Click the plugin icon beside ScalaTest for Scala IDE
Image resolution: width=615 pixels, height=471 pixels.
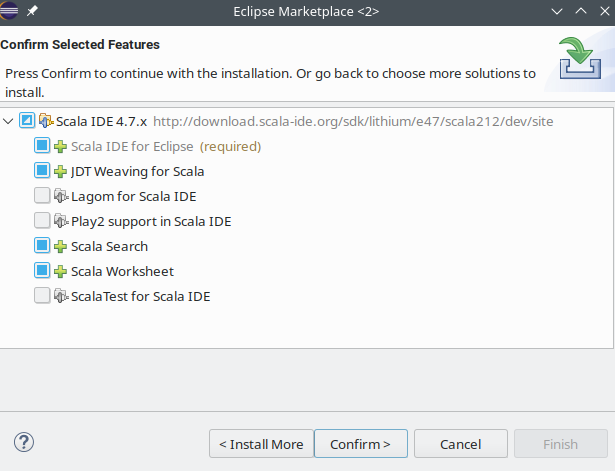pos(61,296)
